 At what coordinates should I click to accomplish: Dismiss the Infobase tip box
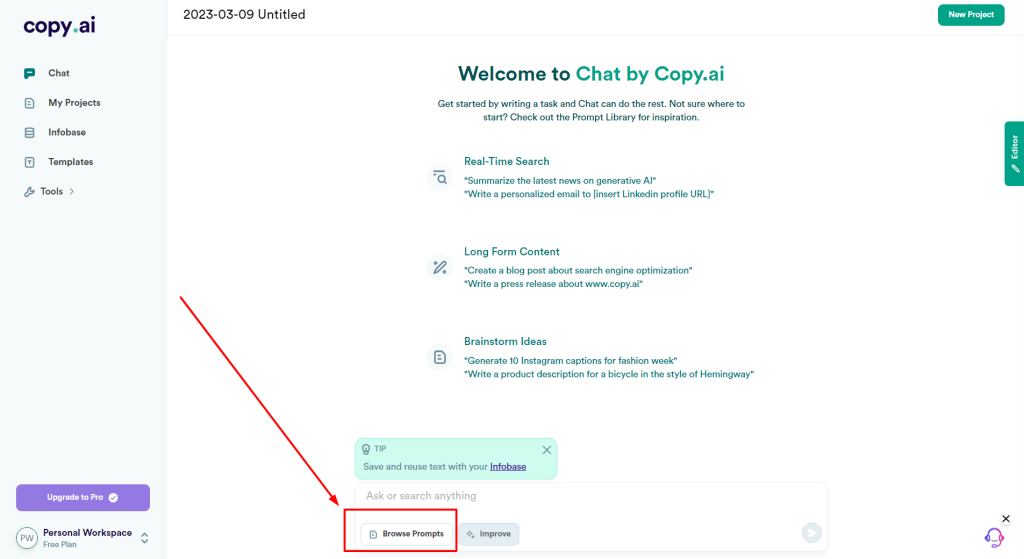[547, 450]
